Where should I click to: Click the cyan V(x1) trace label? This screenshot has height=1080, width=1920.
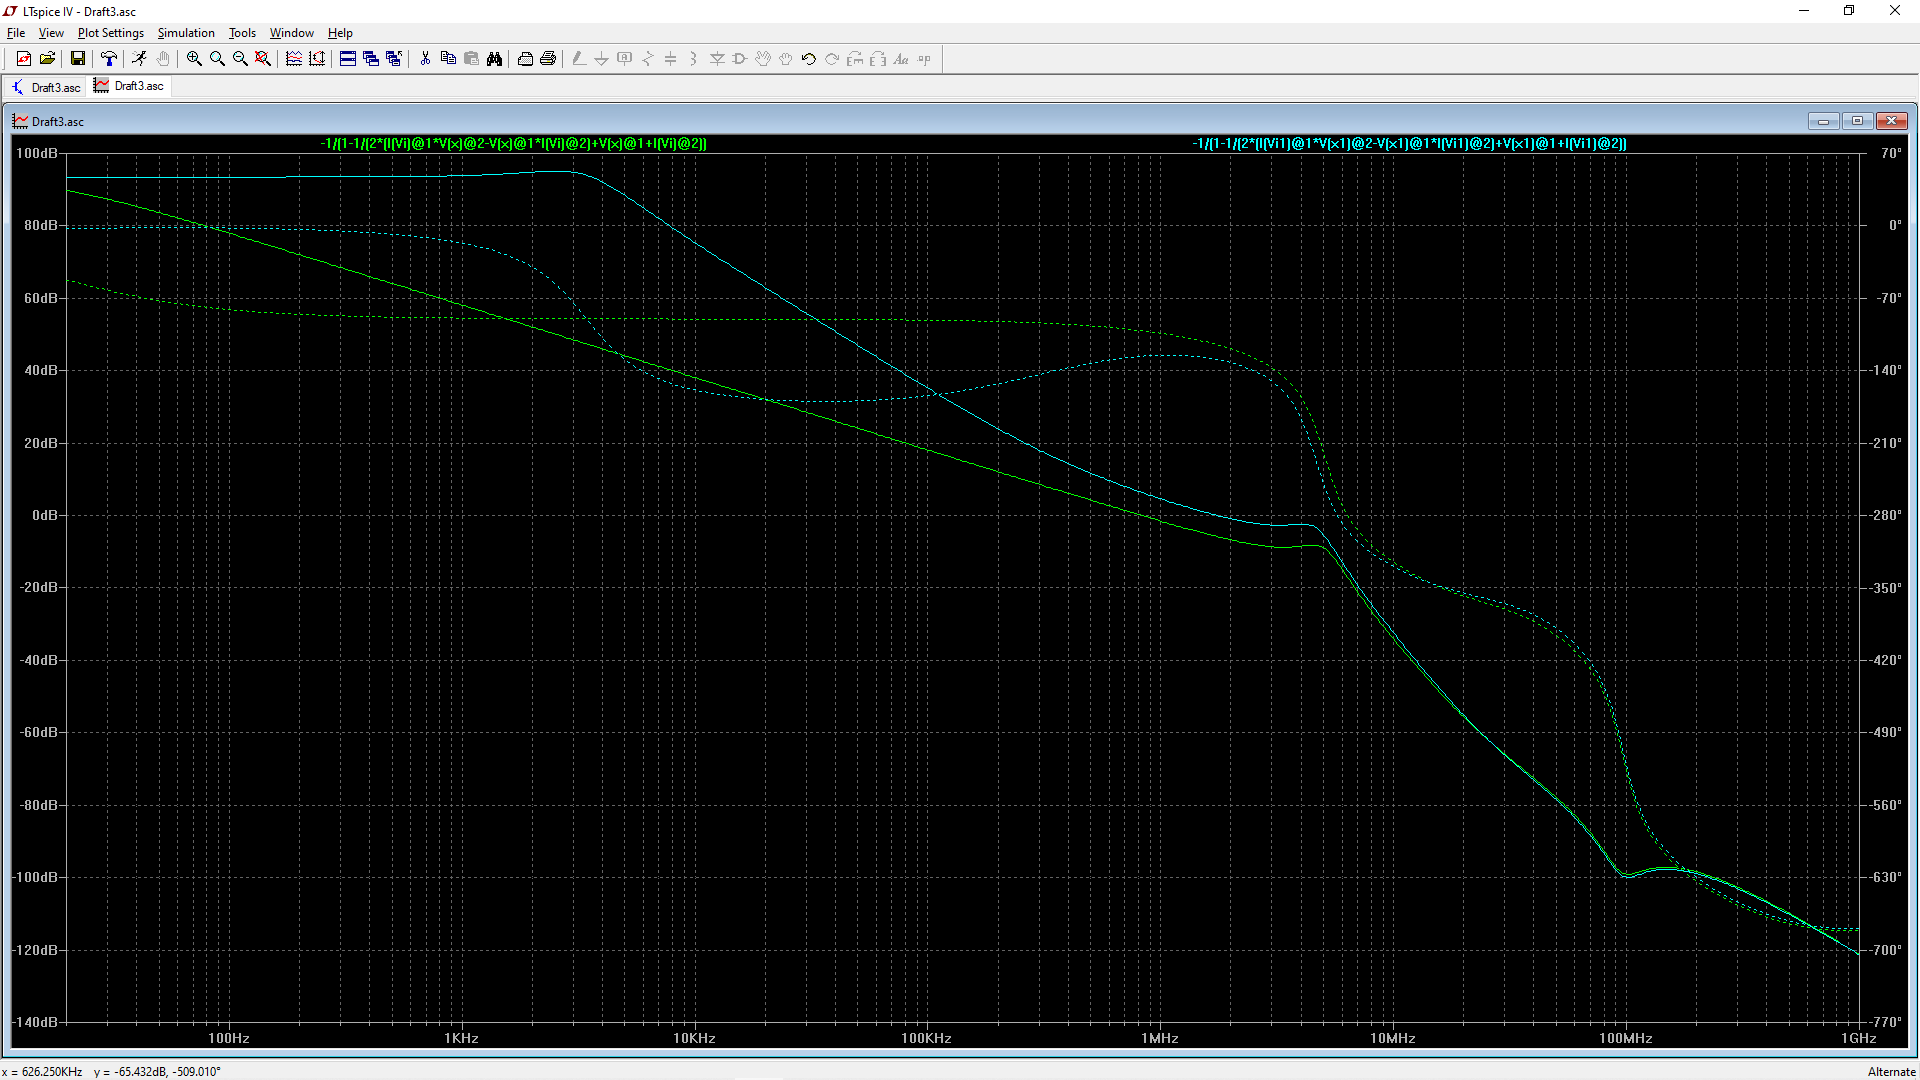pos(1409,143)
